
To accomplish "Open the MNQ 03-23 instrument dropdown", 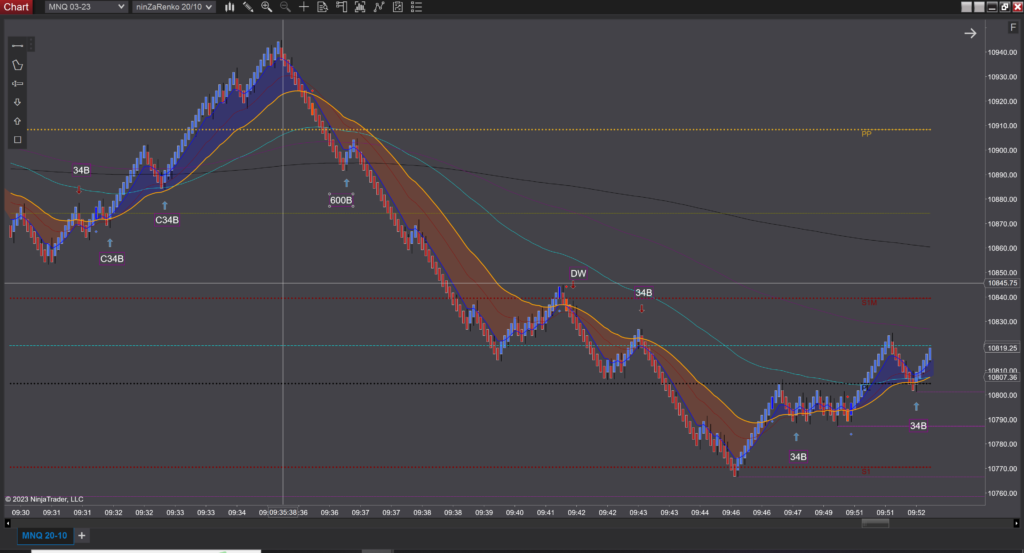I will (x=86, y=7).
